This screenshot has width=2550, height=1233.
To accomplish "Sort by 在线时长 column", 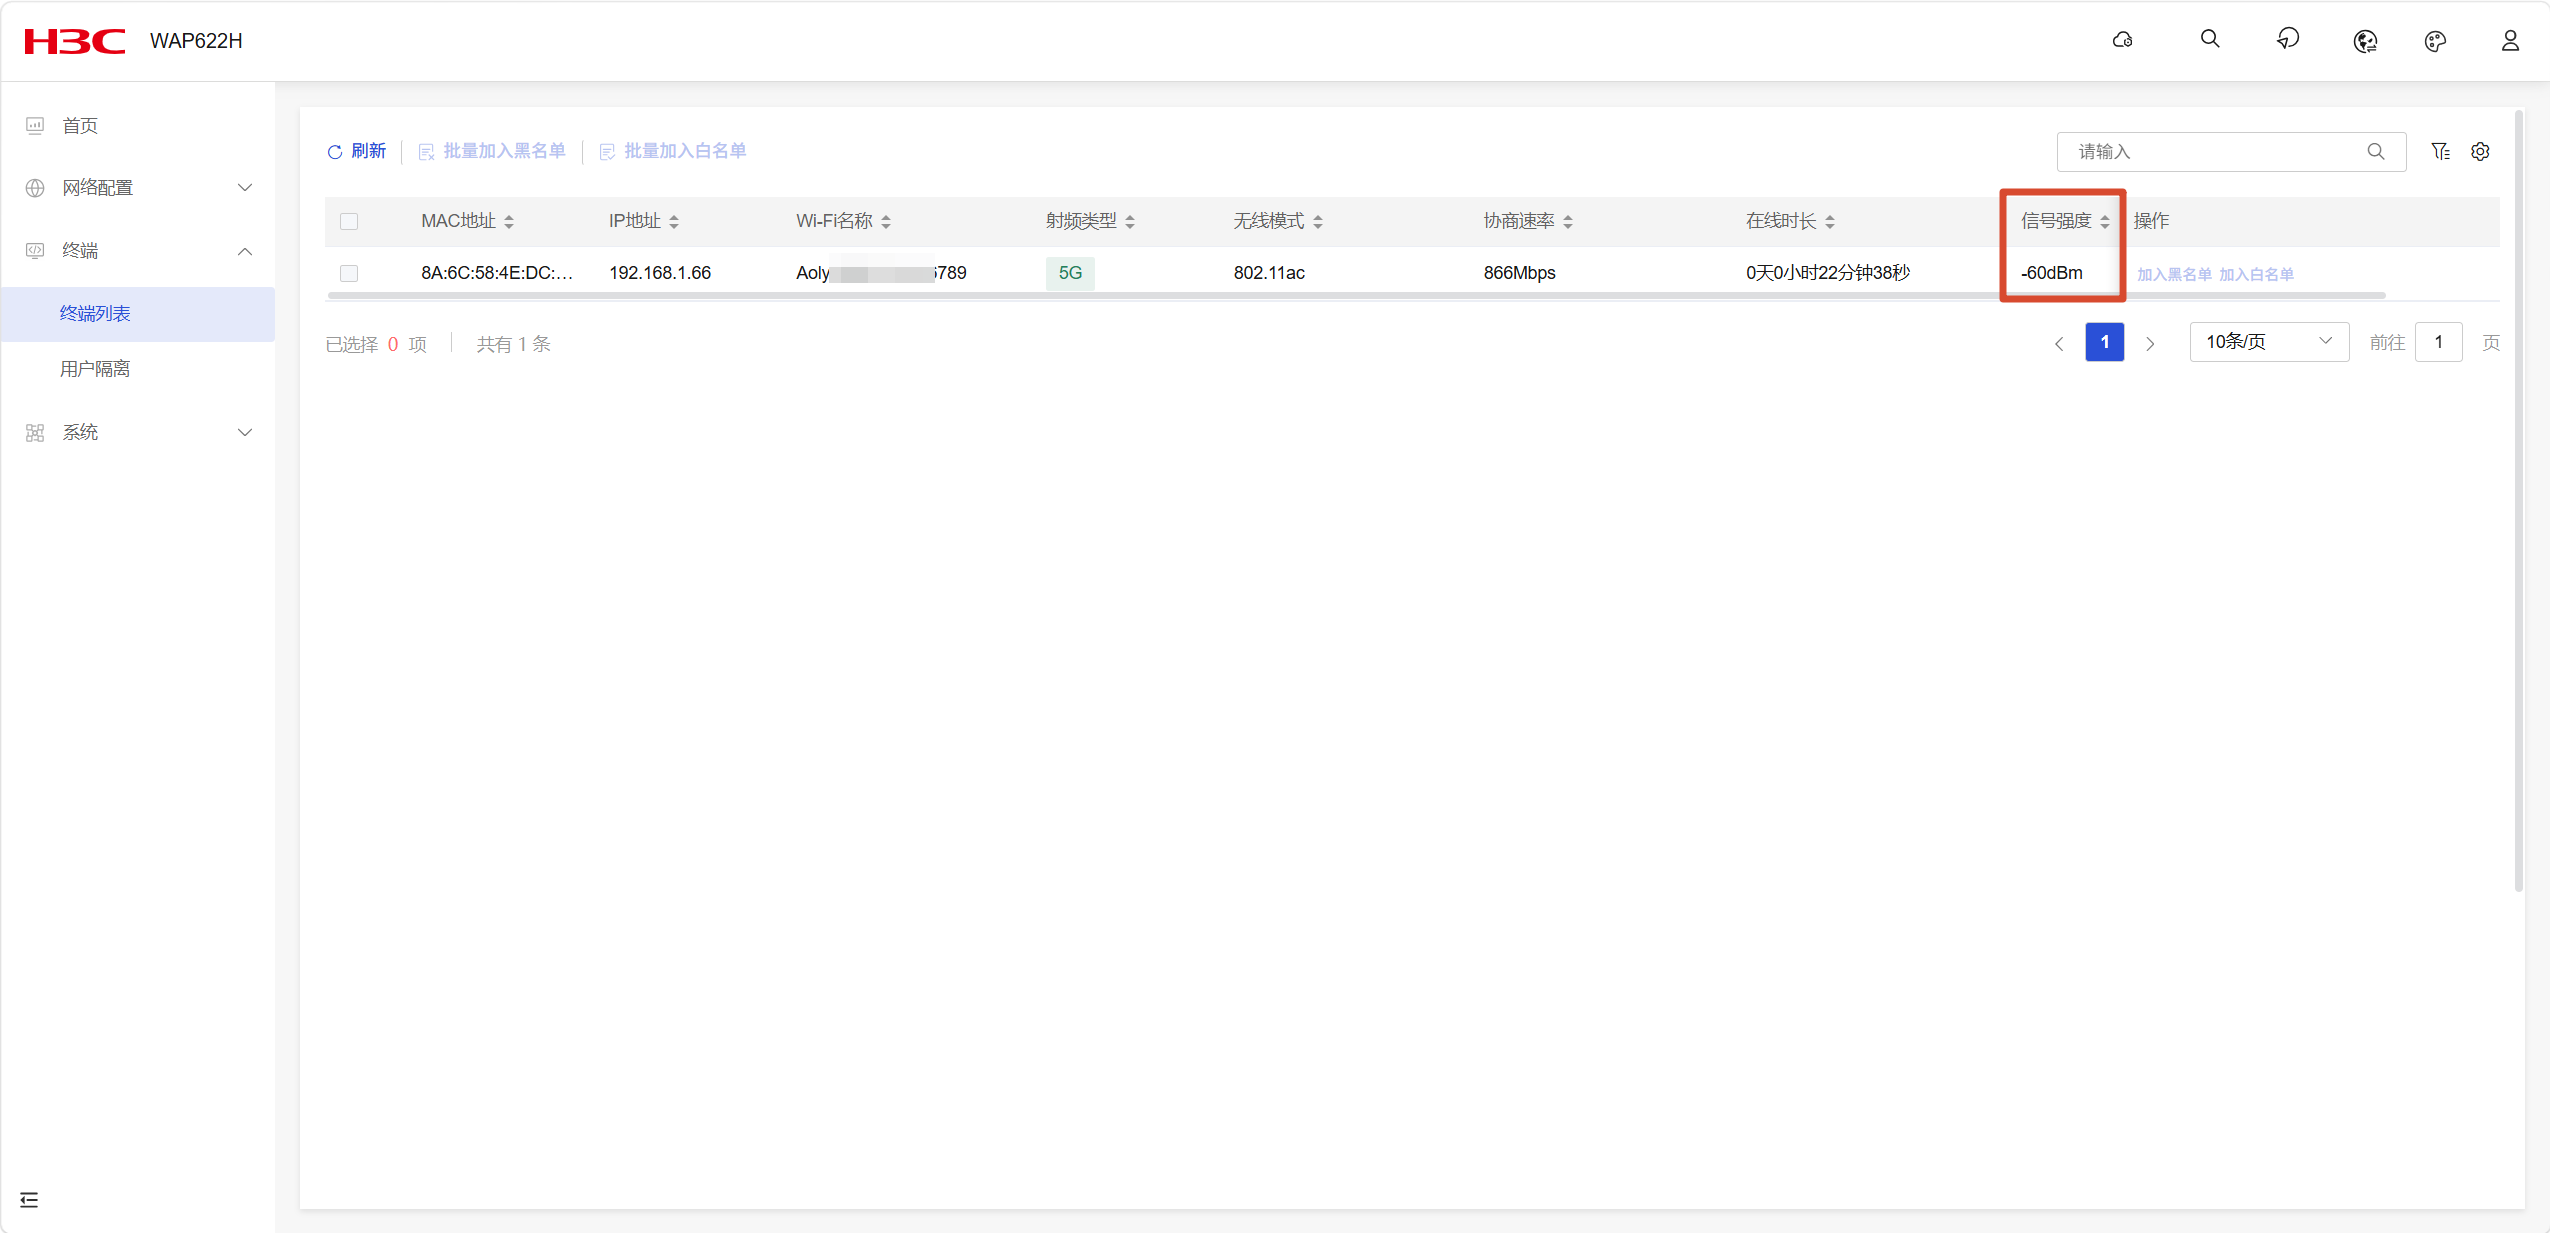I will [1830, 222].
